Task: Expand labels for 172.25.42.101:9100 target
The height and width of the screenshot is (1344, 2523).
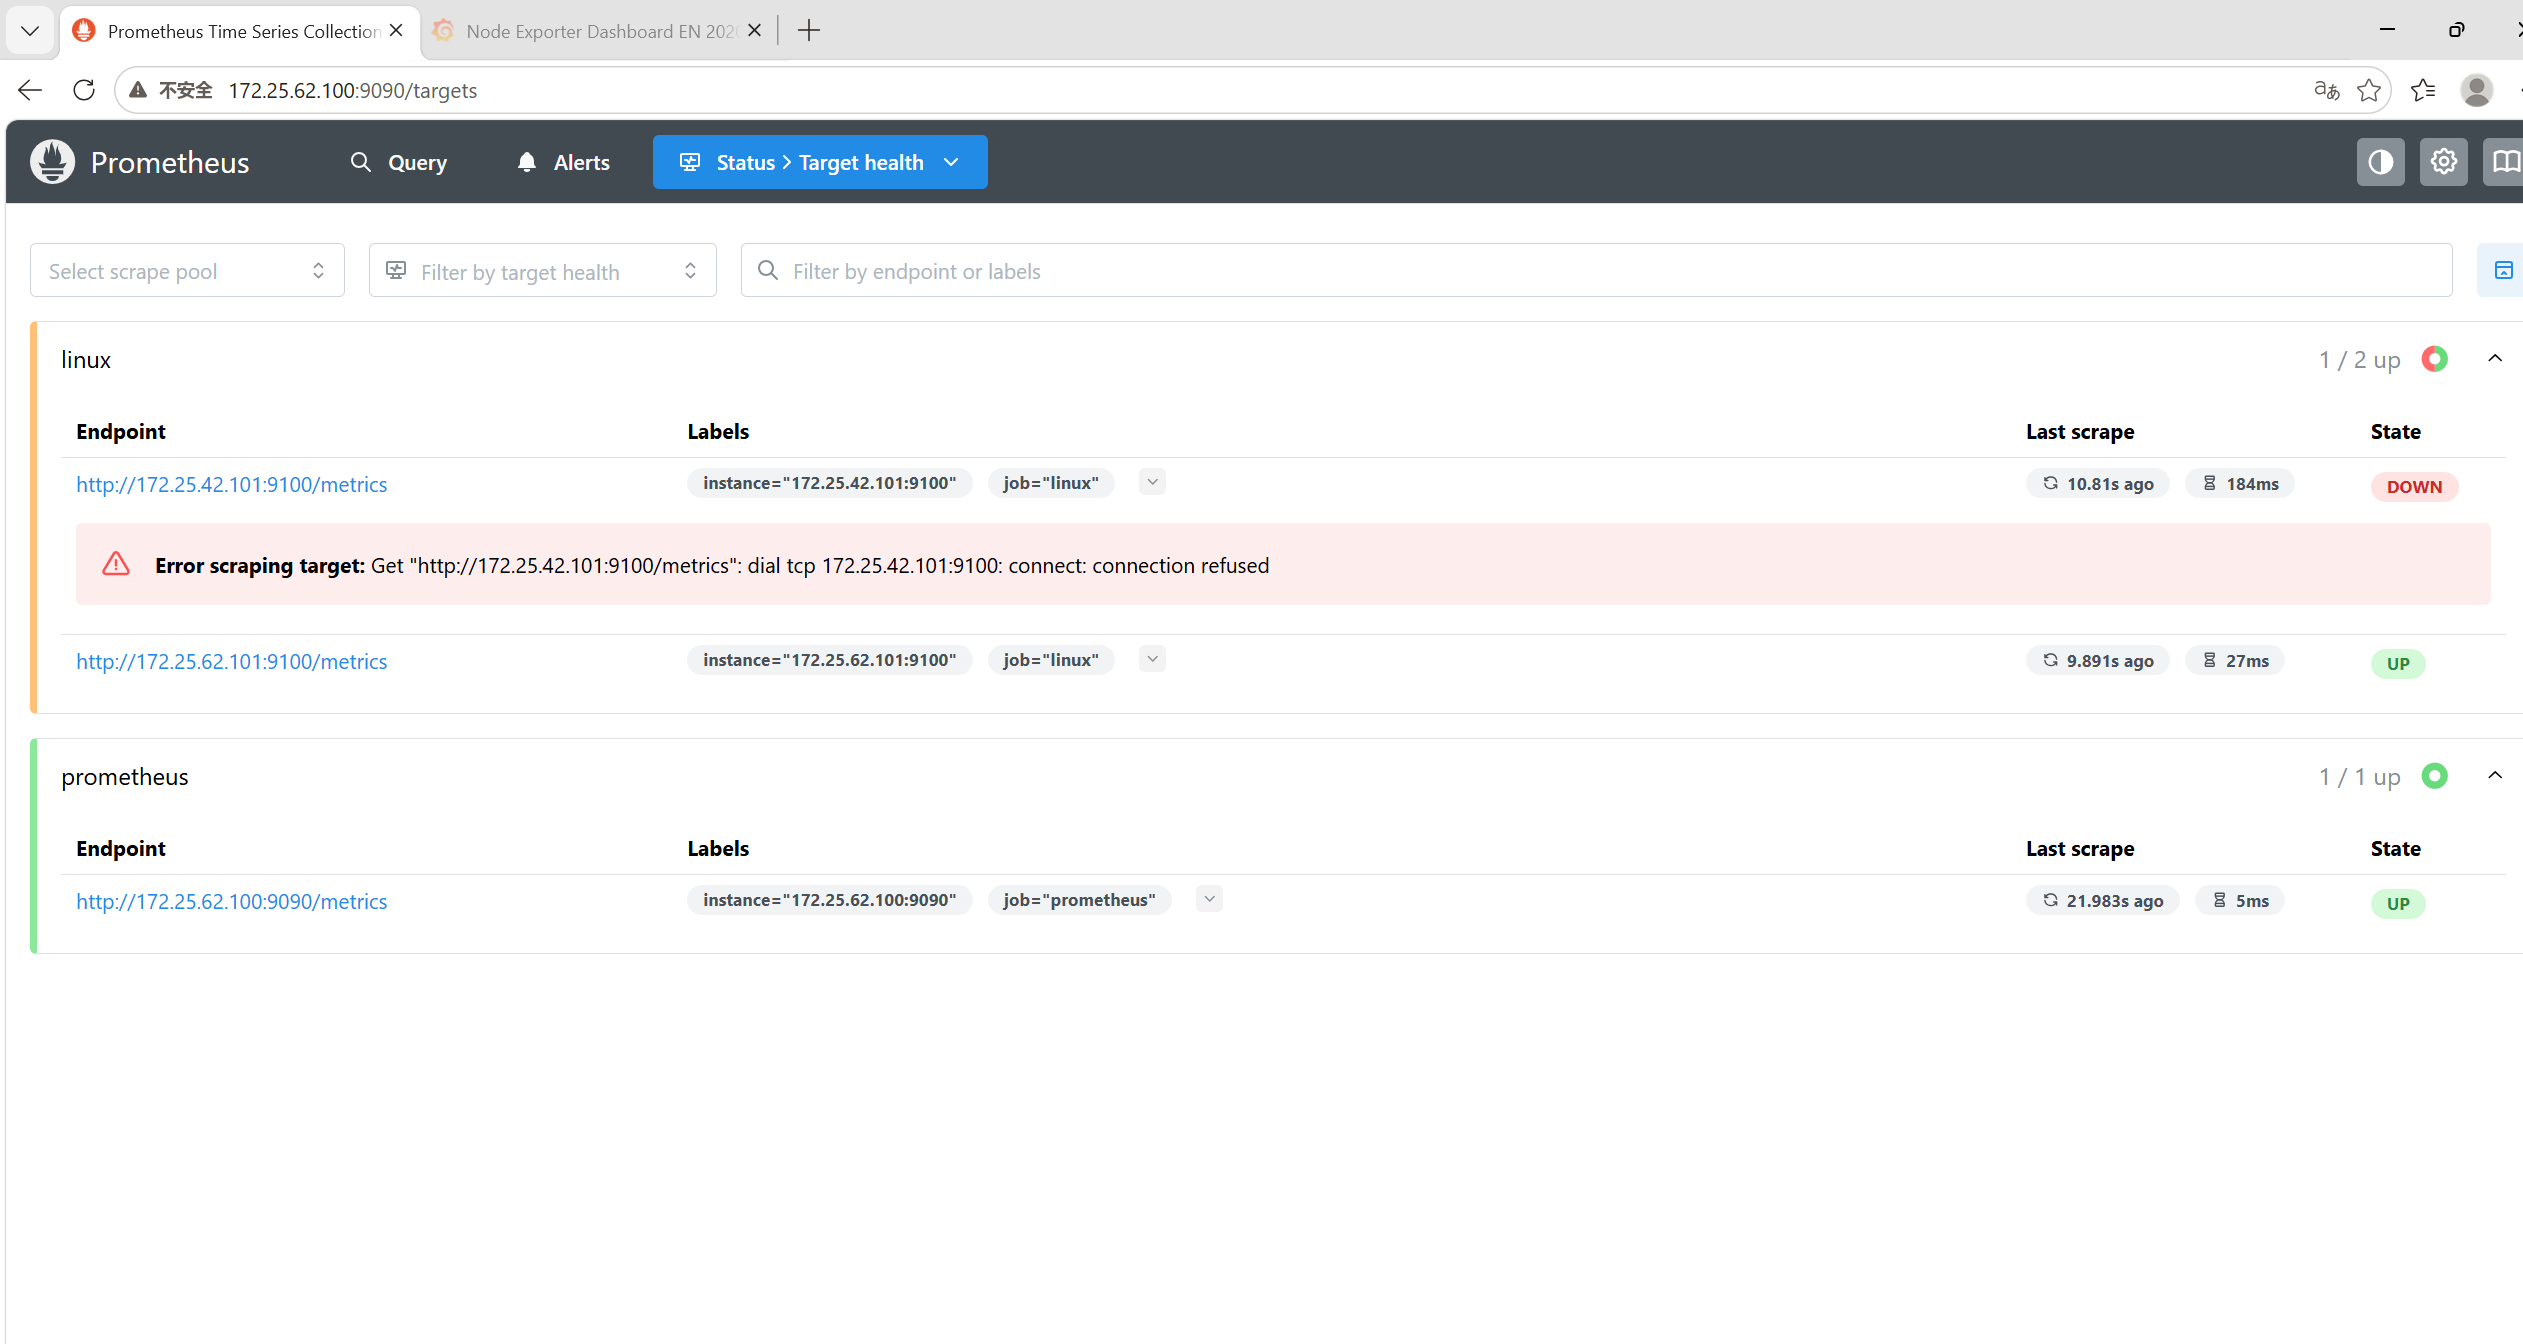Action: click(x=1152, y=482)
